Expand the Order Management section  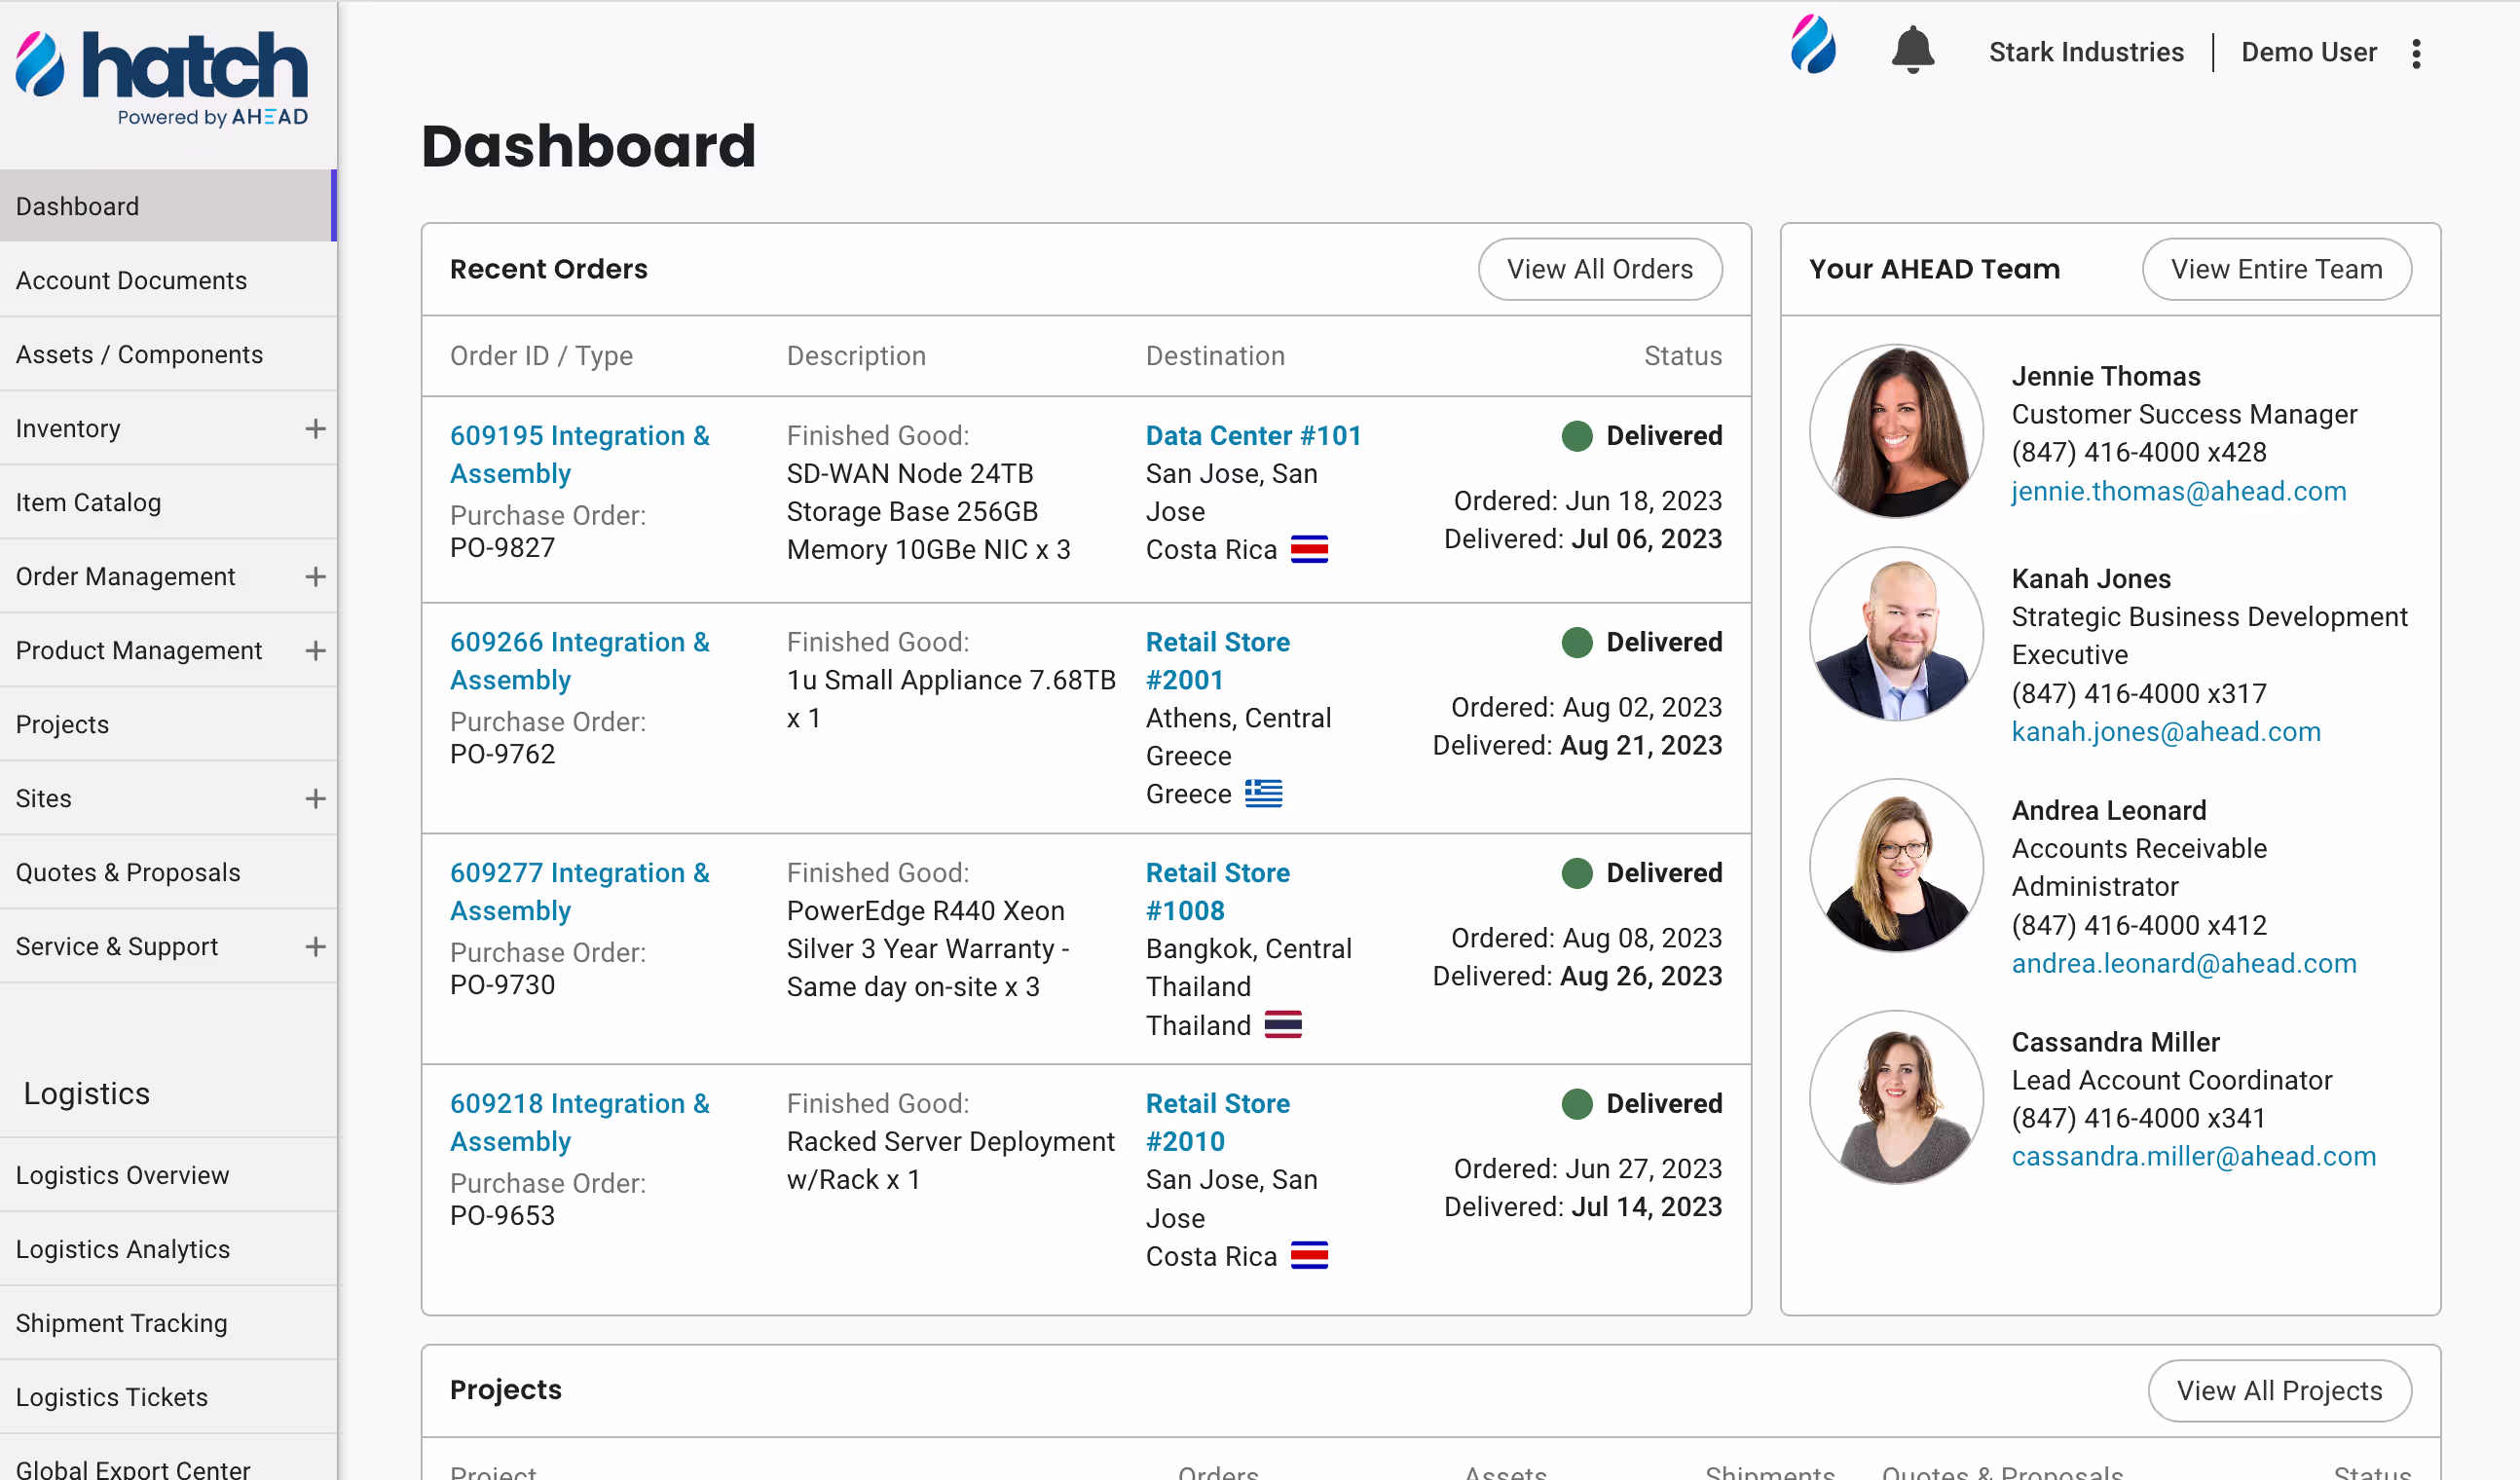tap(315, 577)
